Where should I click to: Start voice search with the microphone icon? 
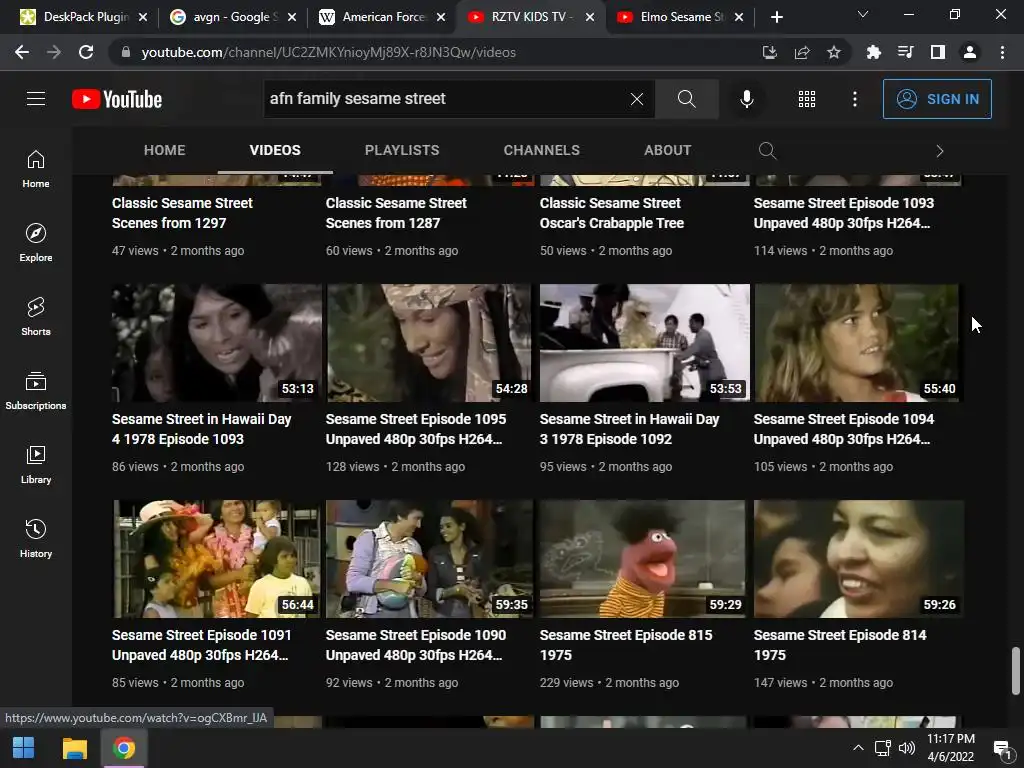(746, 99)
